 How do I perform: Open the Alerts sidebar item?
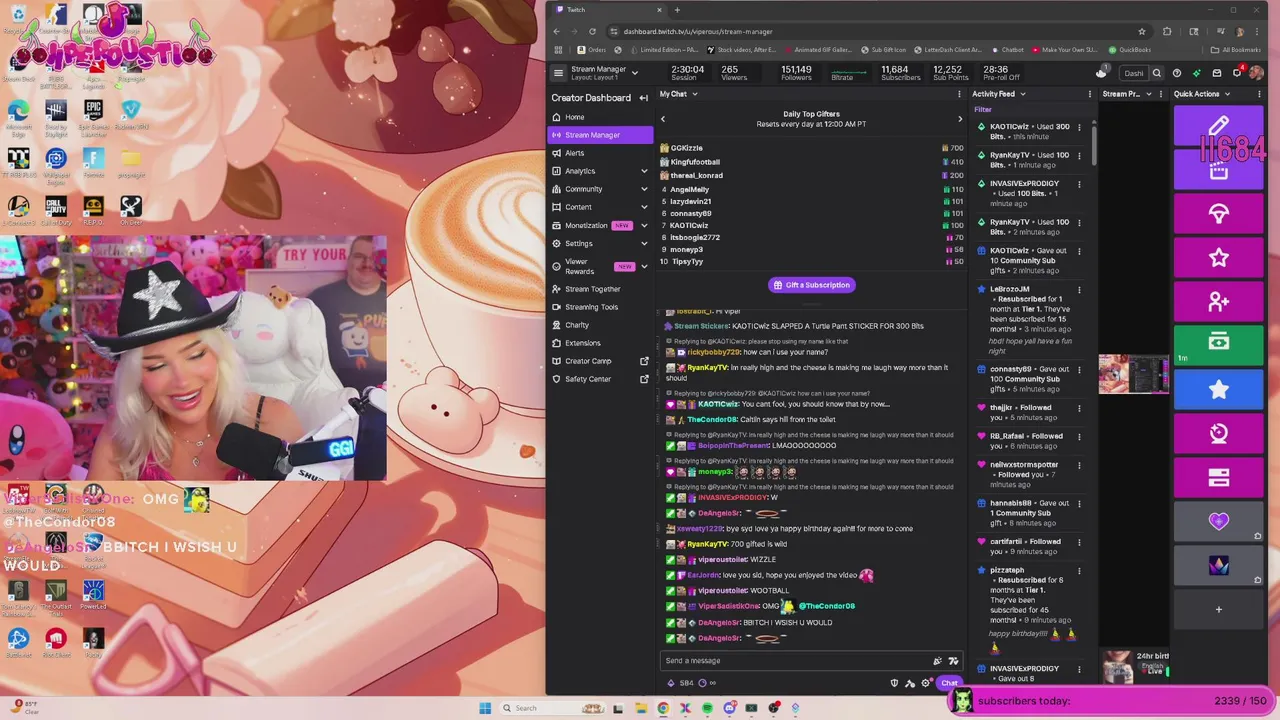coord(600,153)
